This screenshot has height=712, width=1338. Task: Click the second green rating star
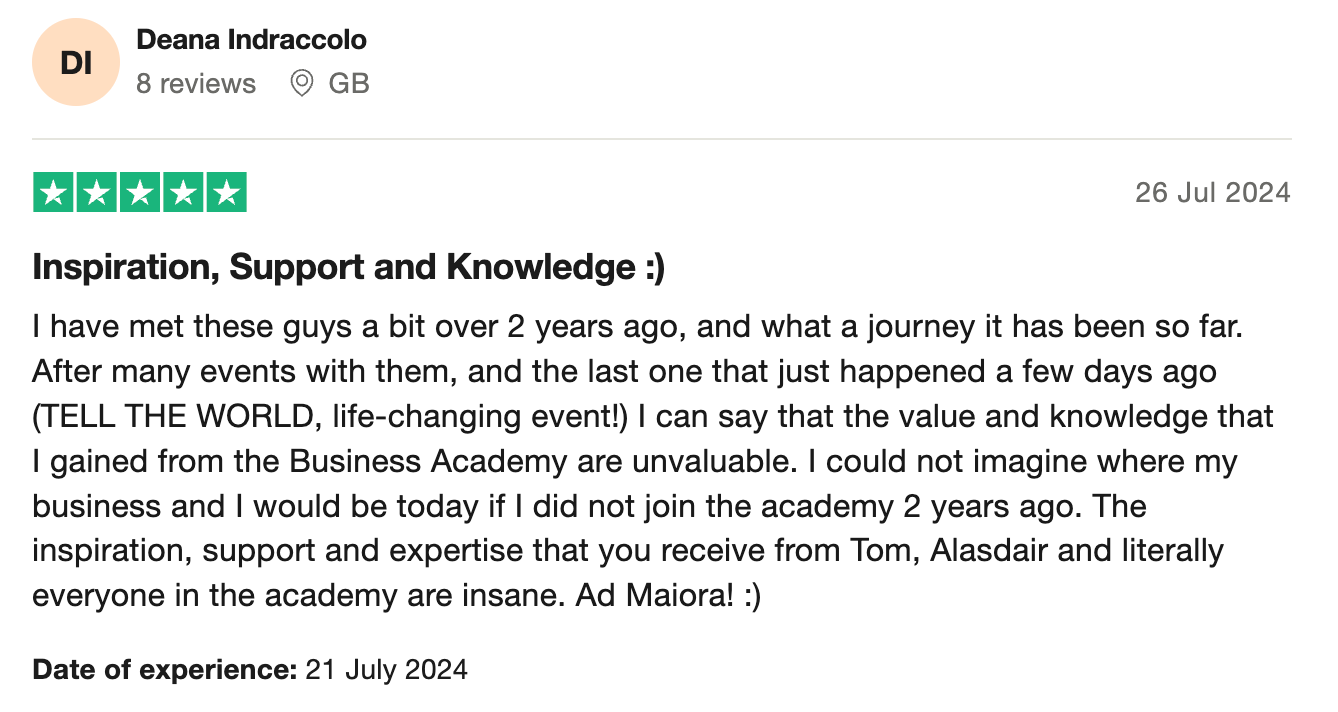pyautogui.click(x=97, y=193)
